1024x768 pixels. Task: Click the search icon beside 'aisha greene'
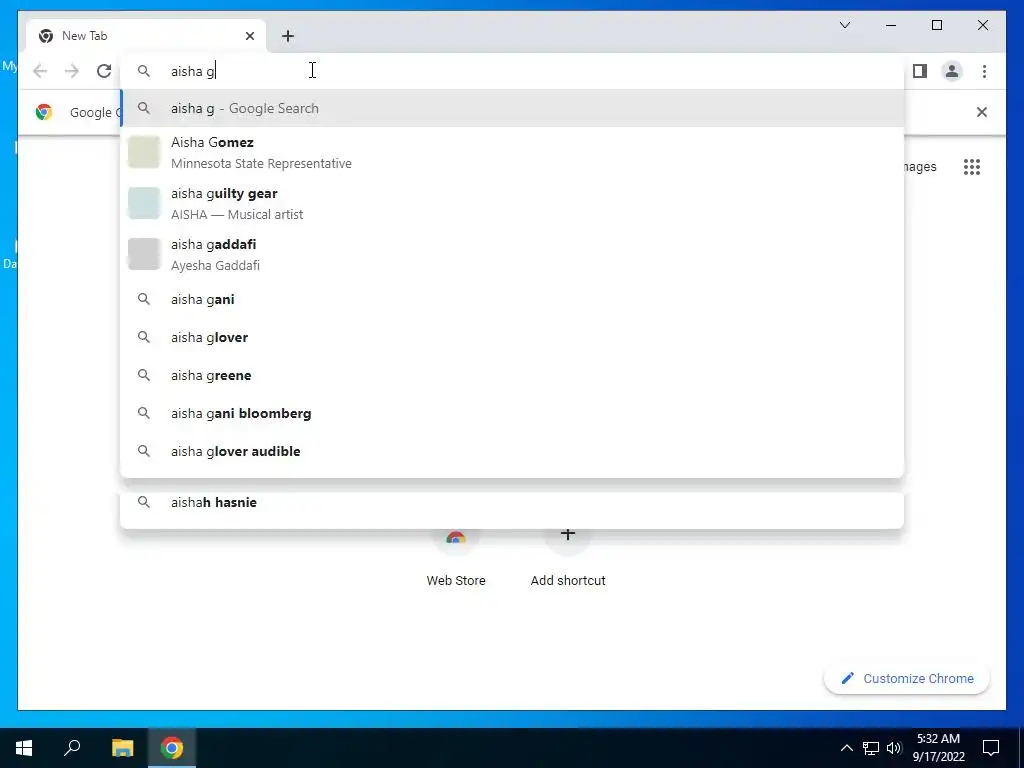point(144,375)
